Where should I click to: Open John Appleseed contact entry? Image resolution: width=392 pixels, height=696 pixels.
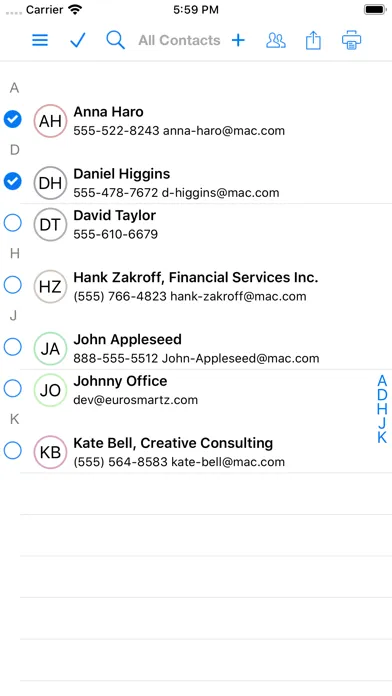click(x=206, y=348)
